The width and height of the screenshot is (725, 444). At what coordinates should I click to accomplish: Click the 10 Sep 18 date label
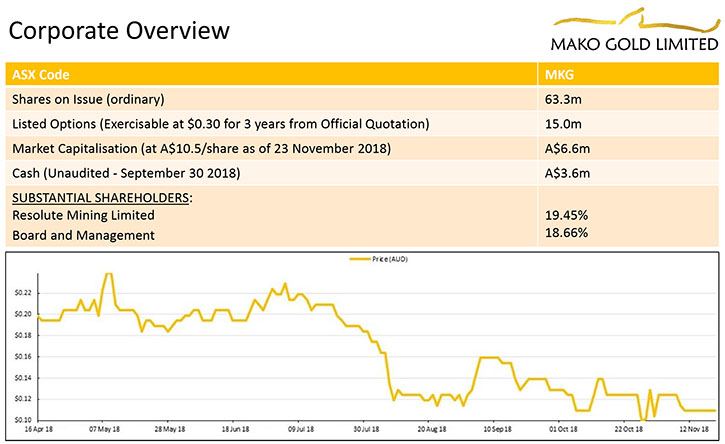[x=498, y=429]
